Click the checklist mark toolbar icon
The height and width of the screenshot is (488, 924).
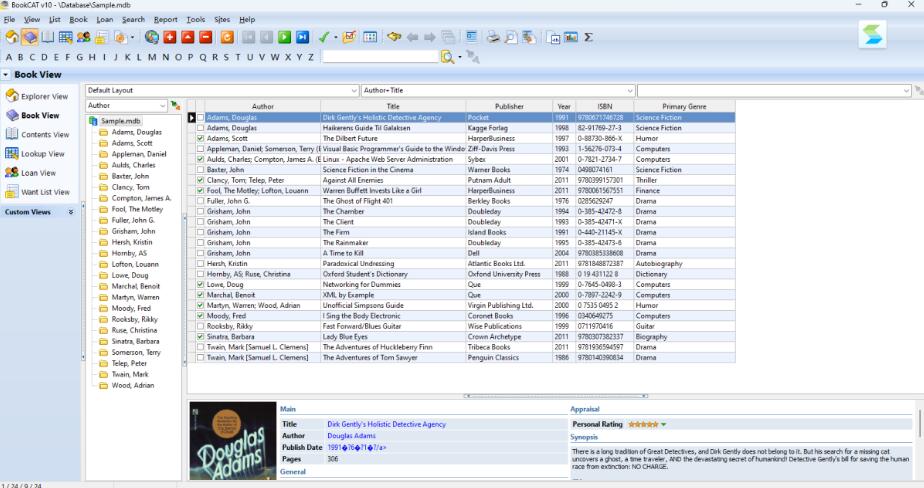[349, 37]
